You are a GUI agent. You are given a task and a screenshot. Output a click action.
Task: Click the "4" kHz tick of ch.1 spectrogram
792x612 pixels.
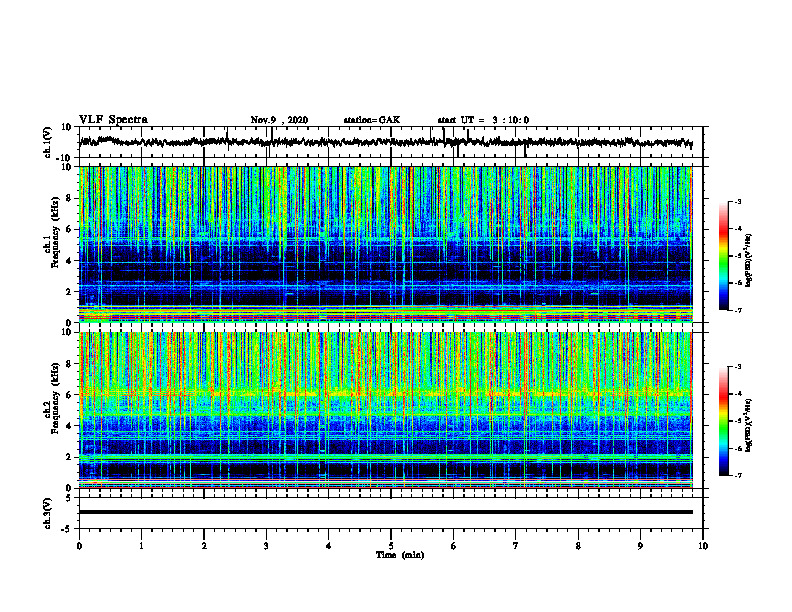[x=70, y=261]
